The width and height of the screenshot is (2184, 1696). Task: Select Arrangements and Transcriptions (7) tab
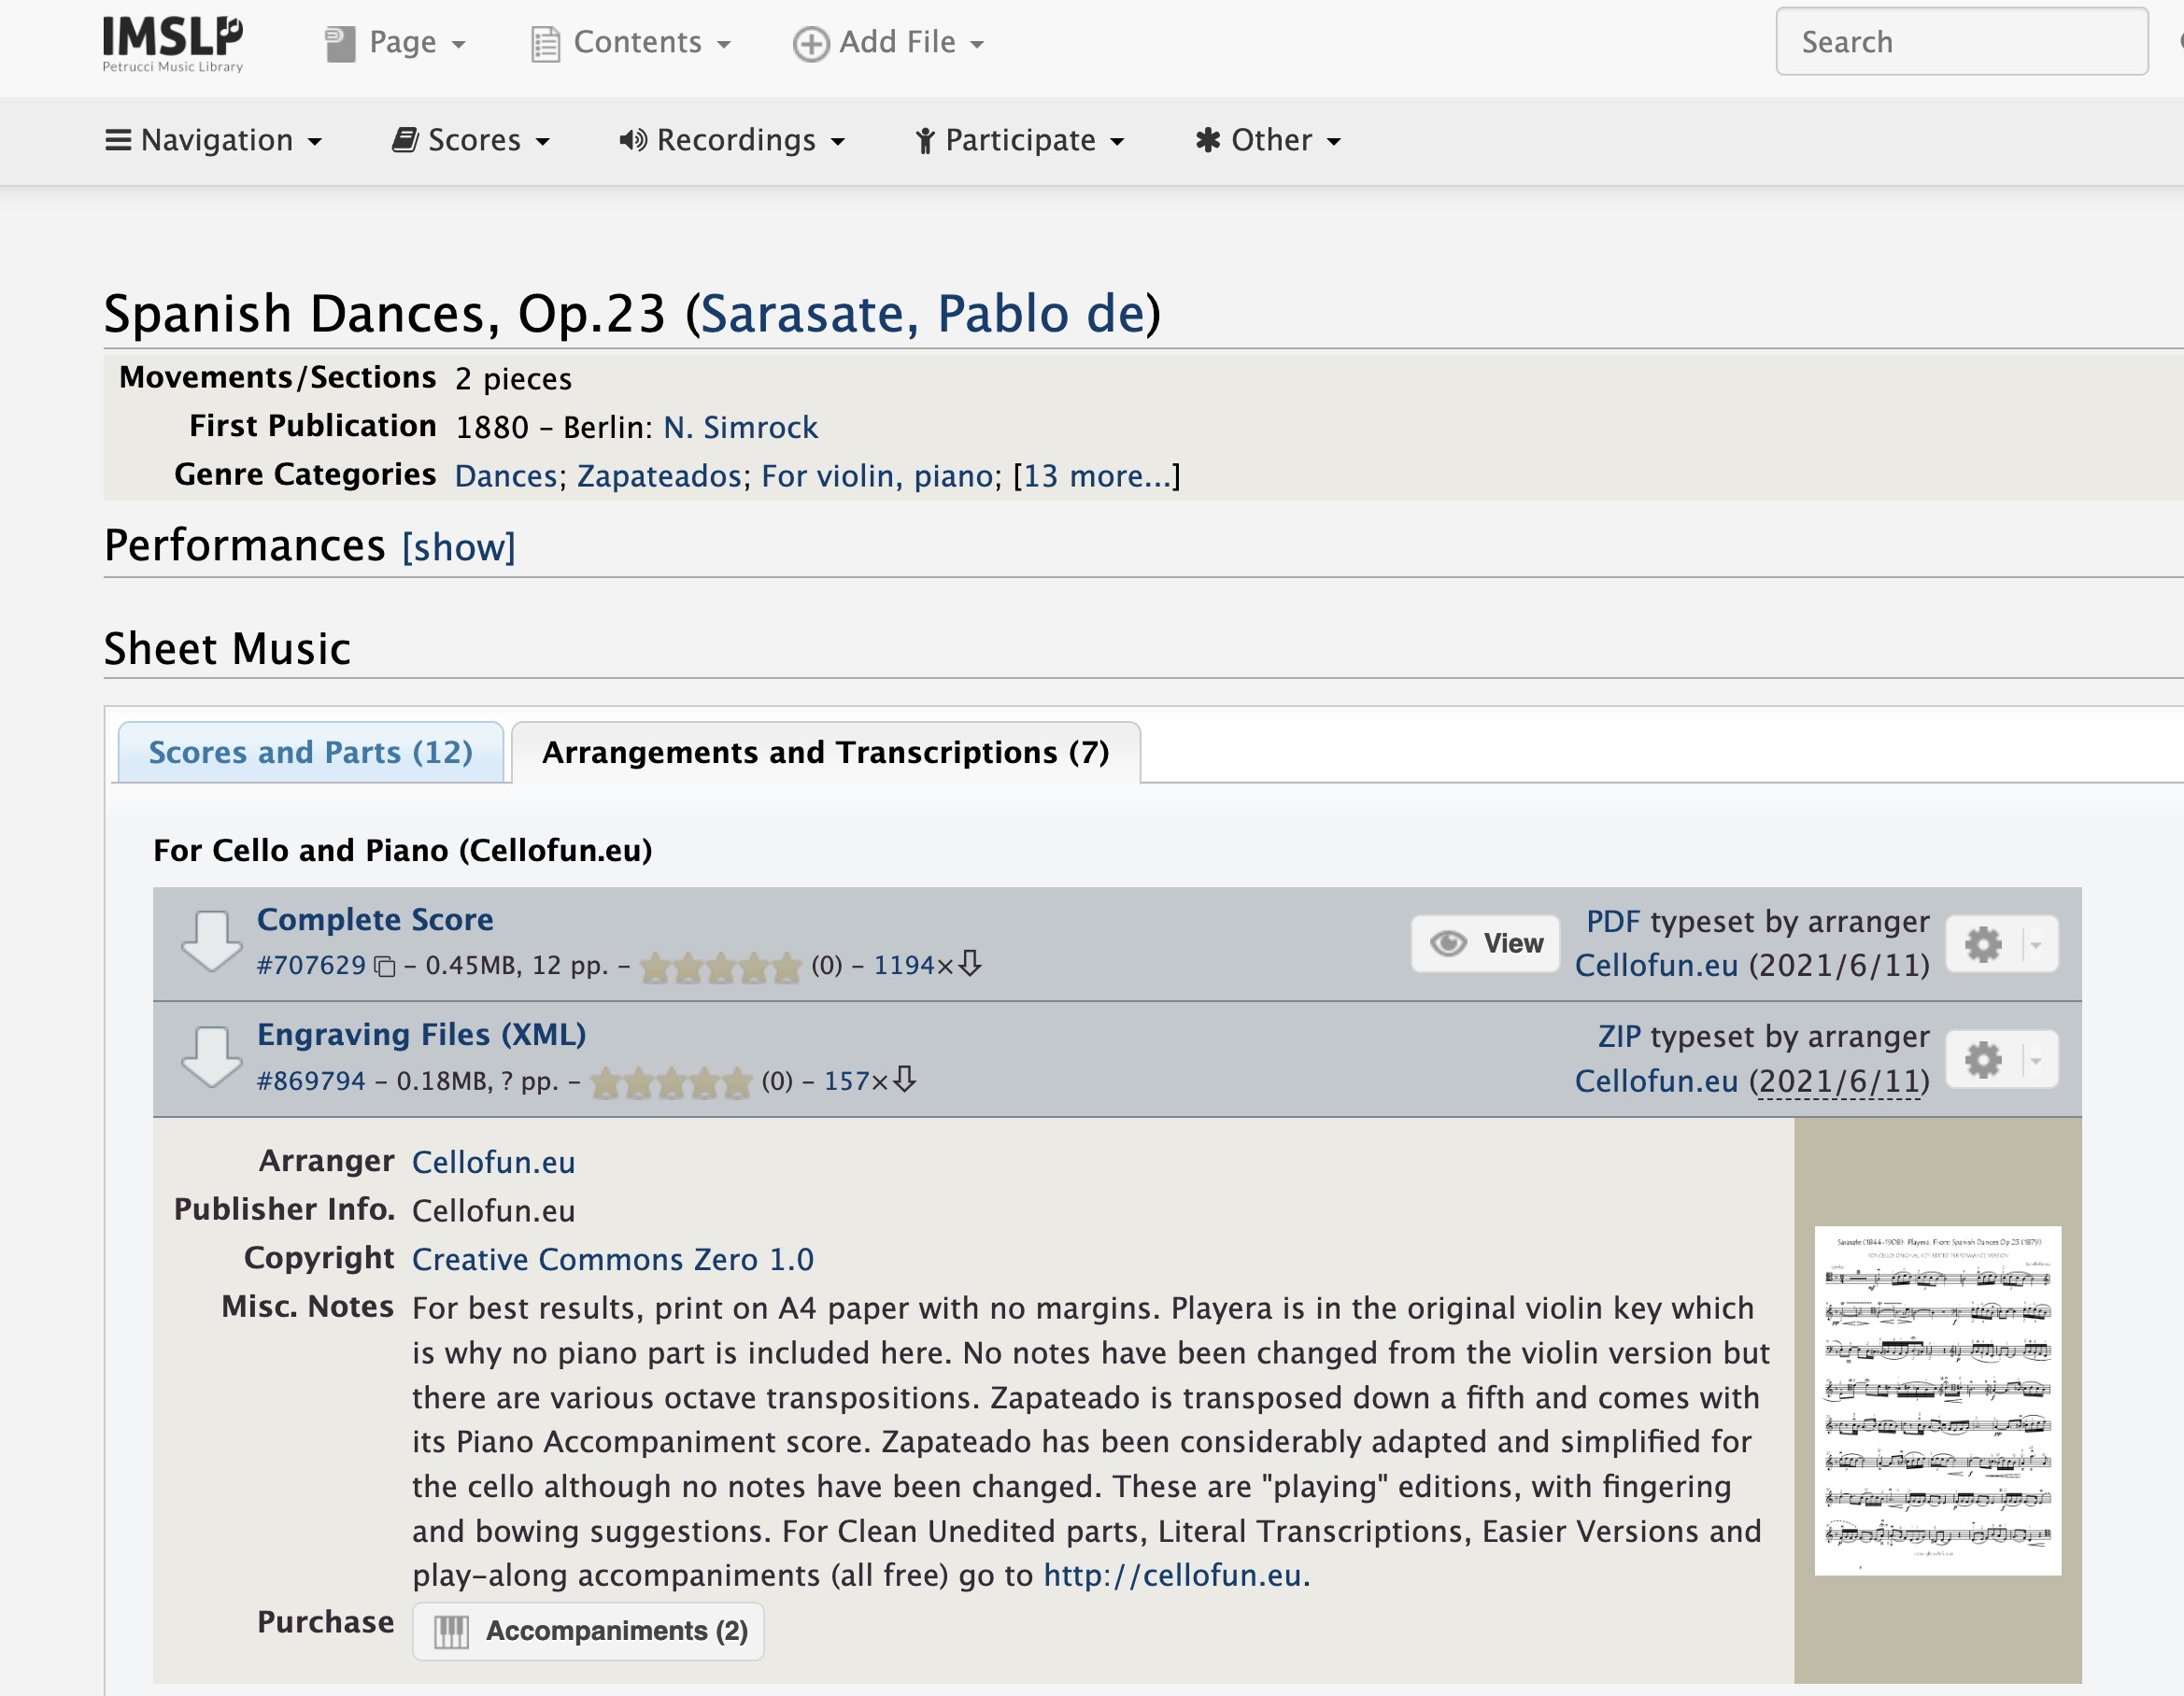click(826, 752)
